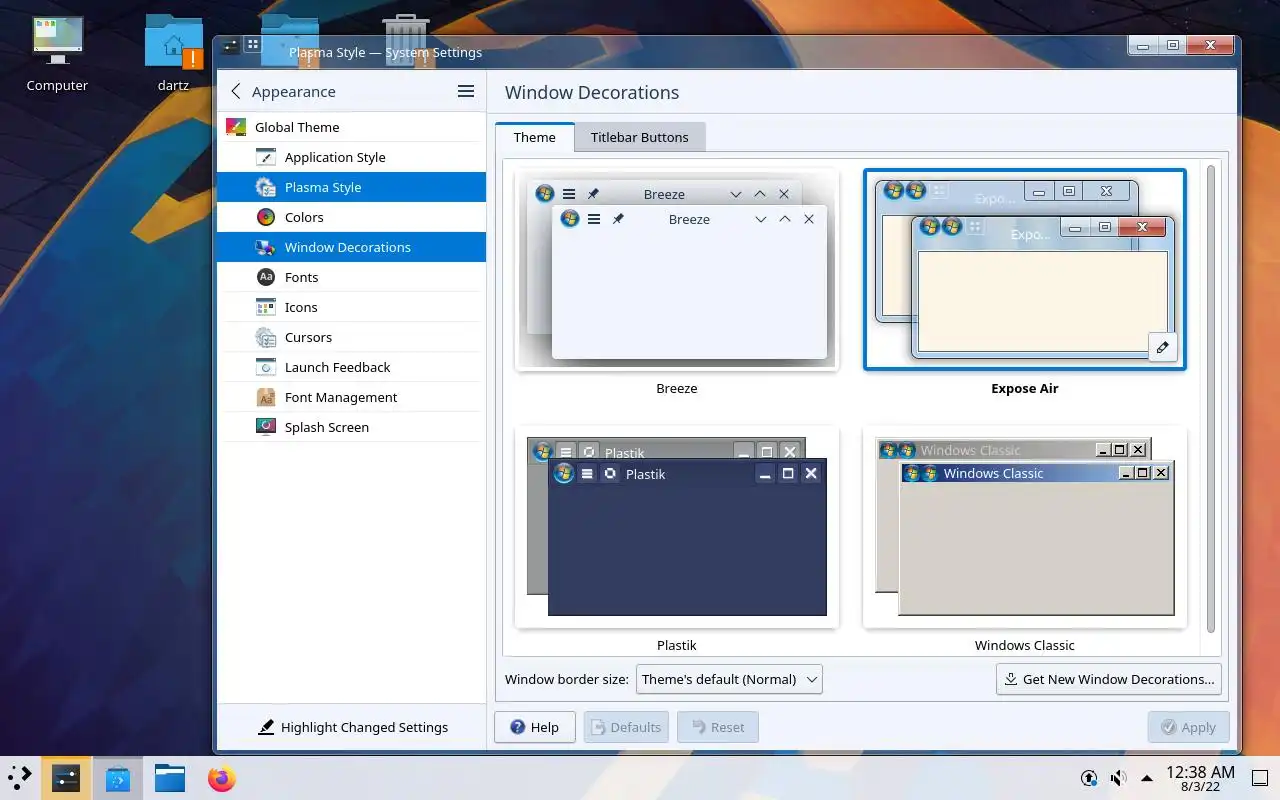Image resolution: width=1280 pixels, height=800 pixels.
Task: Open the Window border size dropdown
Action: 729,679
